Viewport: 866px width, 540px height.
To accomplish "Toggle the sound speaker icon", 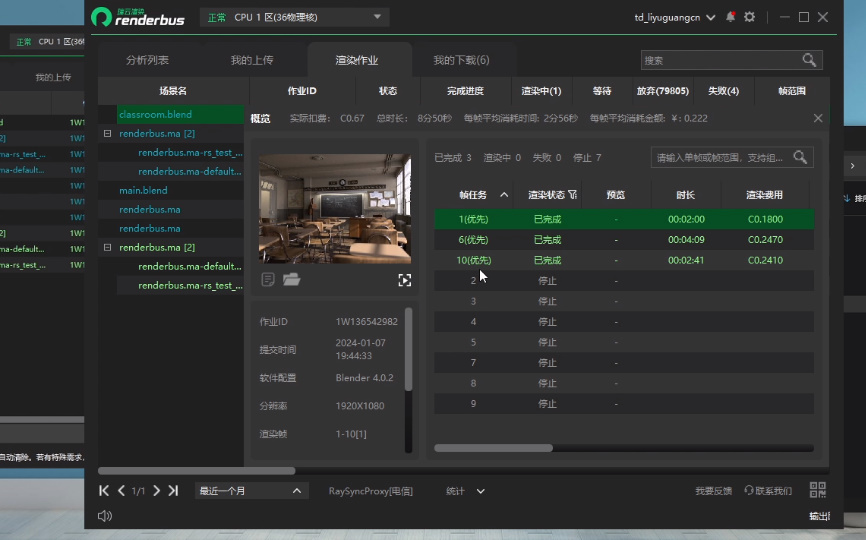I will point(104,516).
